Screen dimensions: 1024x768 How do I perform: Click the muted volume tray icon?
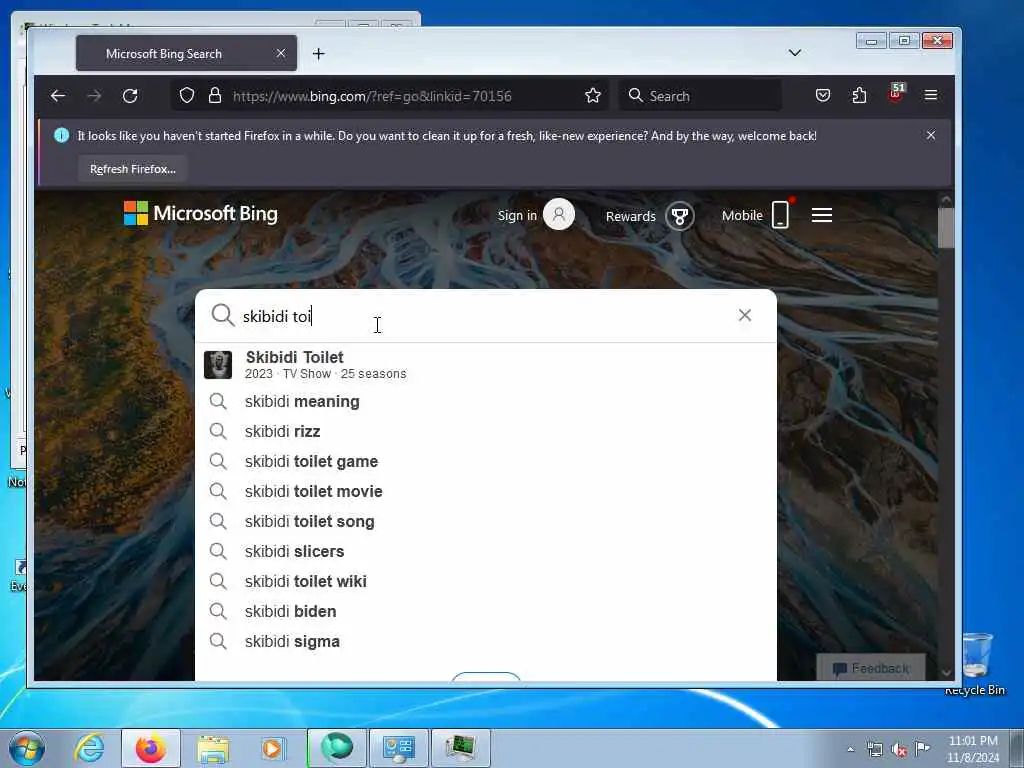click(x=899, y=750)
